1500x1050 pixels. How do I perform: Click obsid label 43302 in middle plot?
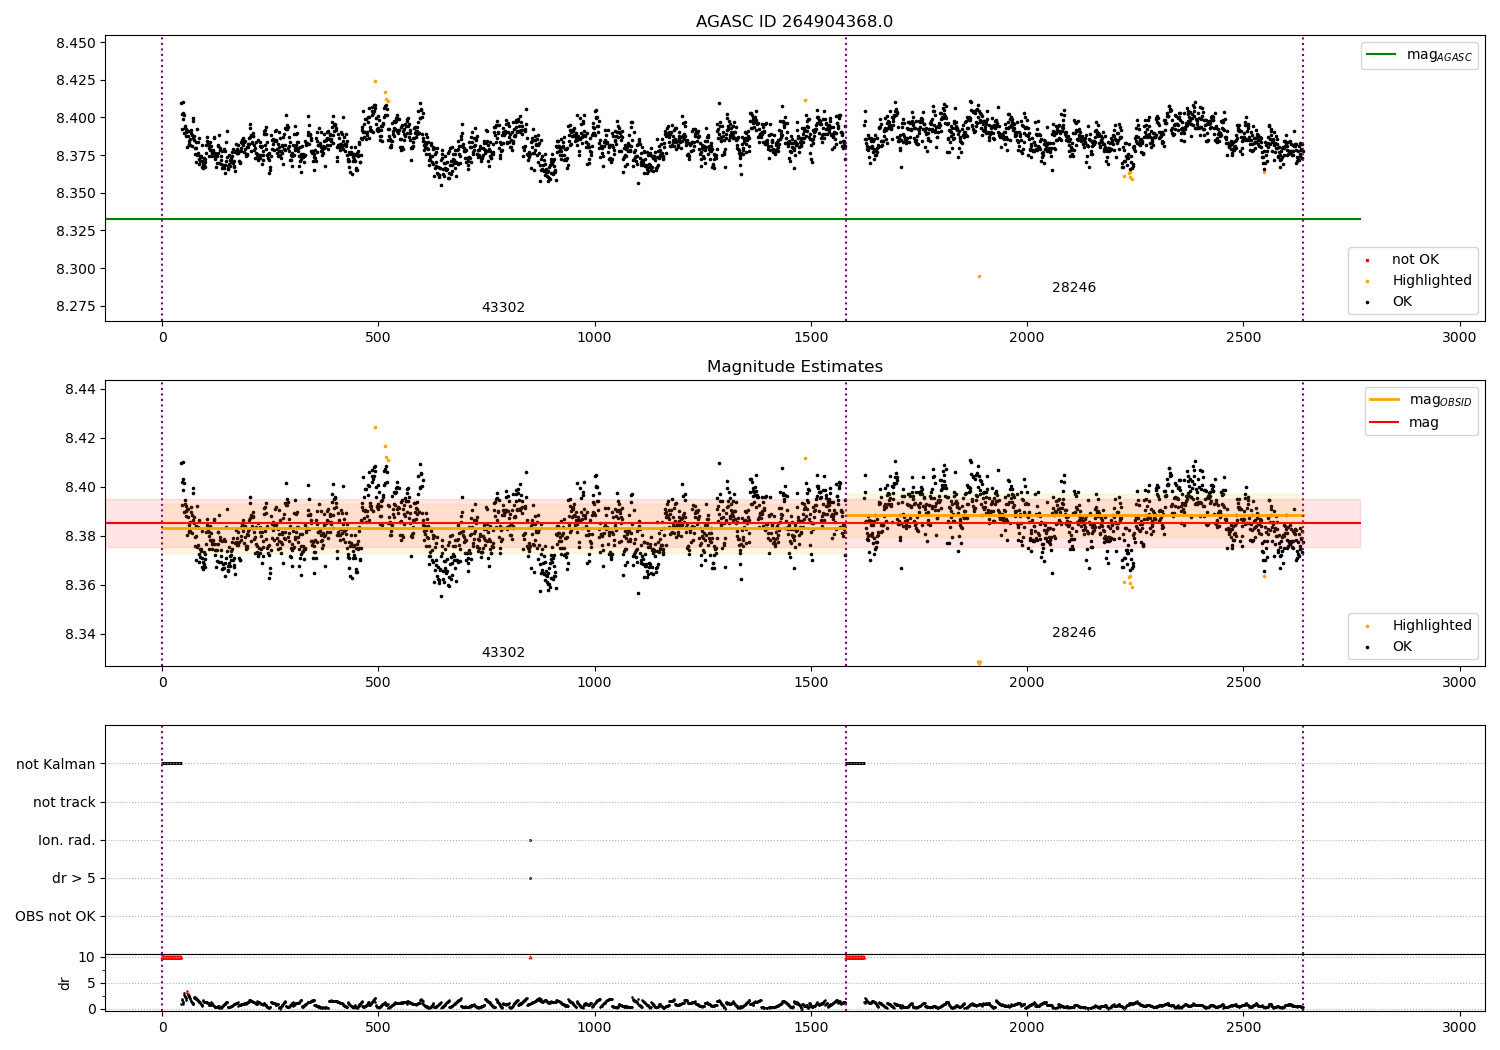(x=503, y=653)
